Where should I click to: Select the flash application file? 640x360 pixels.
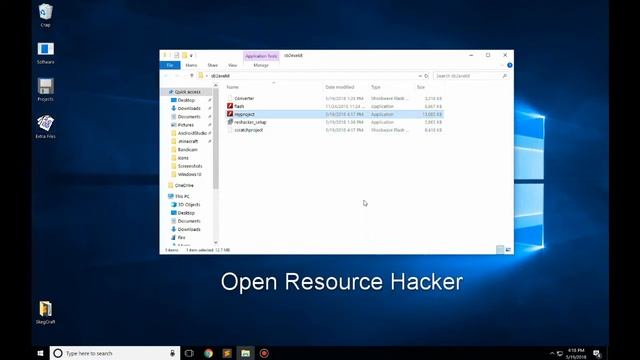pyautogui.click(x=239, y=106)
